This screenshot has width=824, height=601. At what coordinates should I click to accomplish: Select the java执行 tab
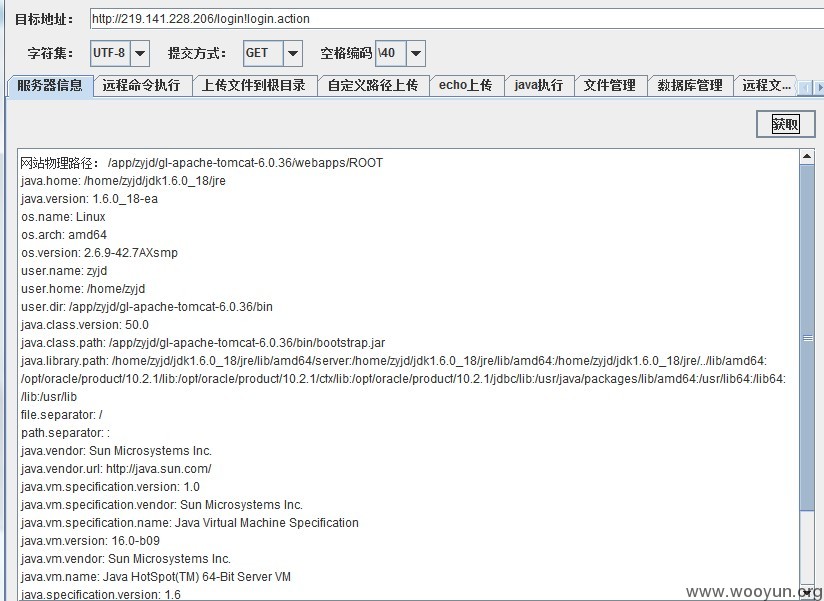point(539,85)
